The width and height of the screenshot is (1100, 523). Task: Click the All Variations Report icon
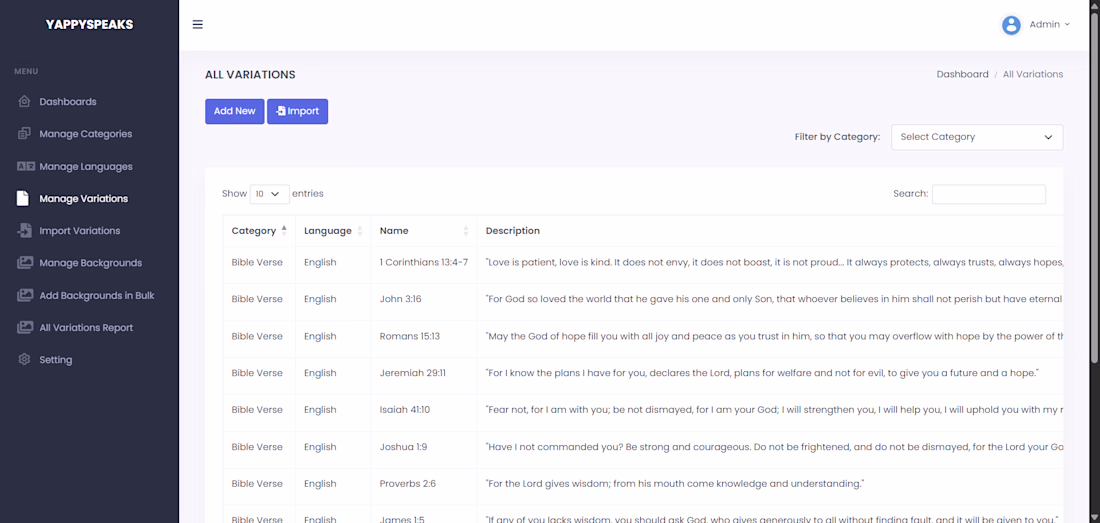coord(25,327)
